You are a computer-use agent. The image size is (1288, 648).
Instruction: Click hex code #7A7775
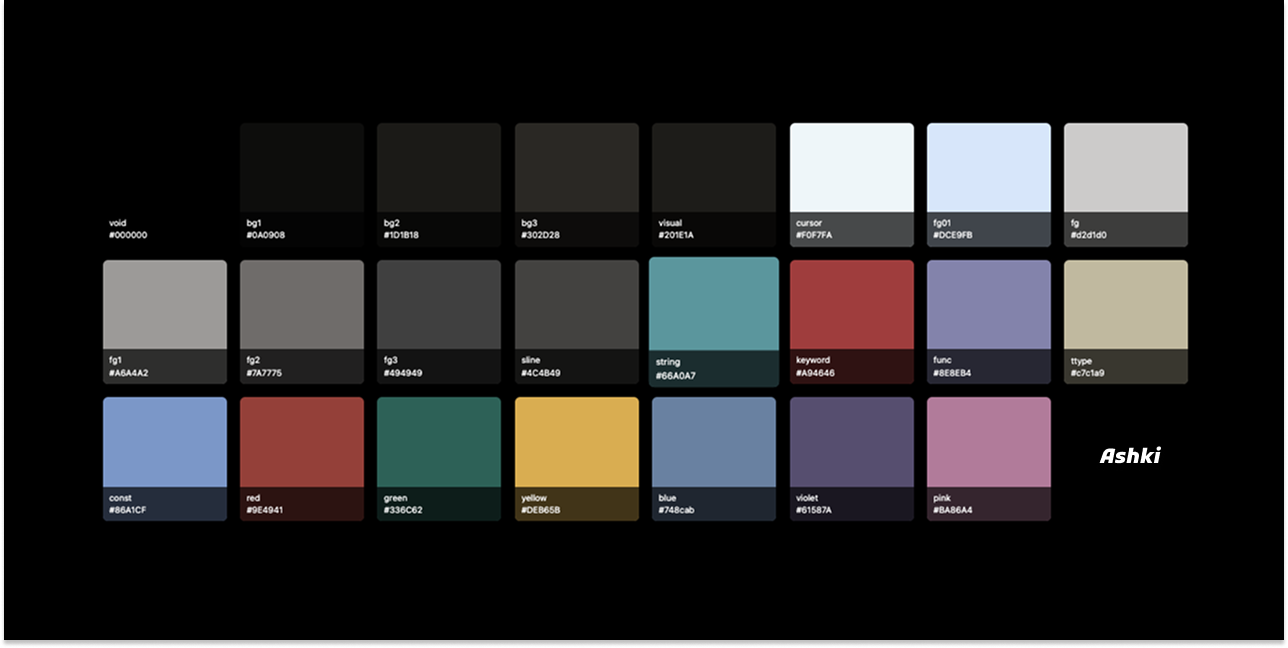(265, 373)
